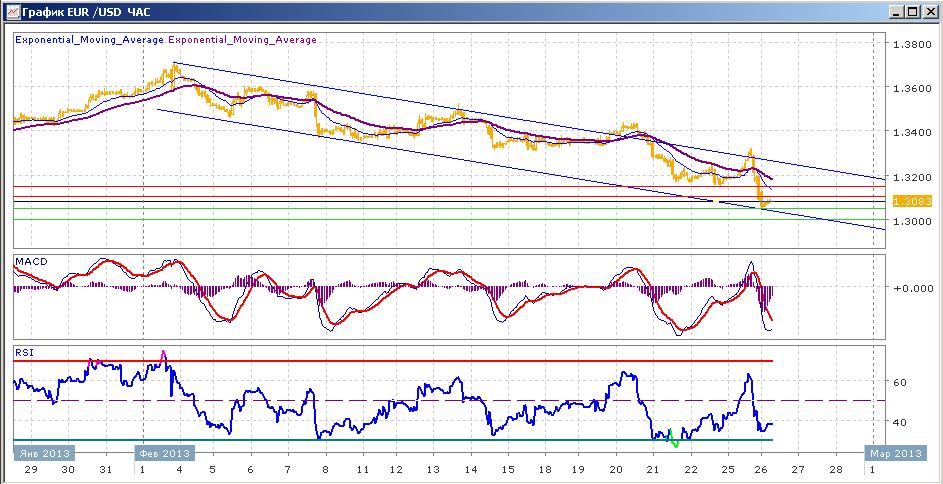Click date label 4 on time axis
943x484 pixels.
pos(179,470)
